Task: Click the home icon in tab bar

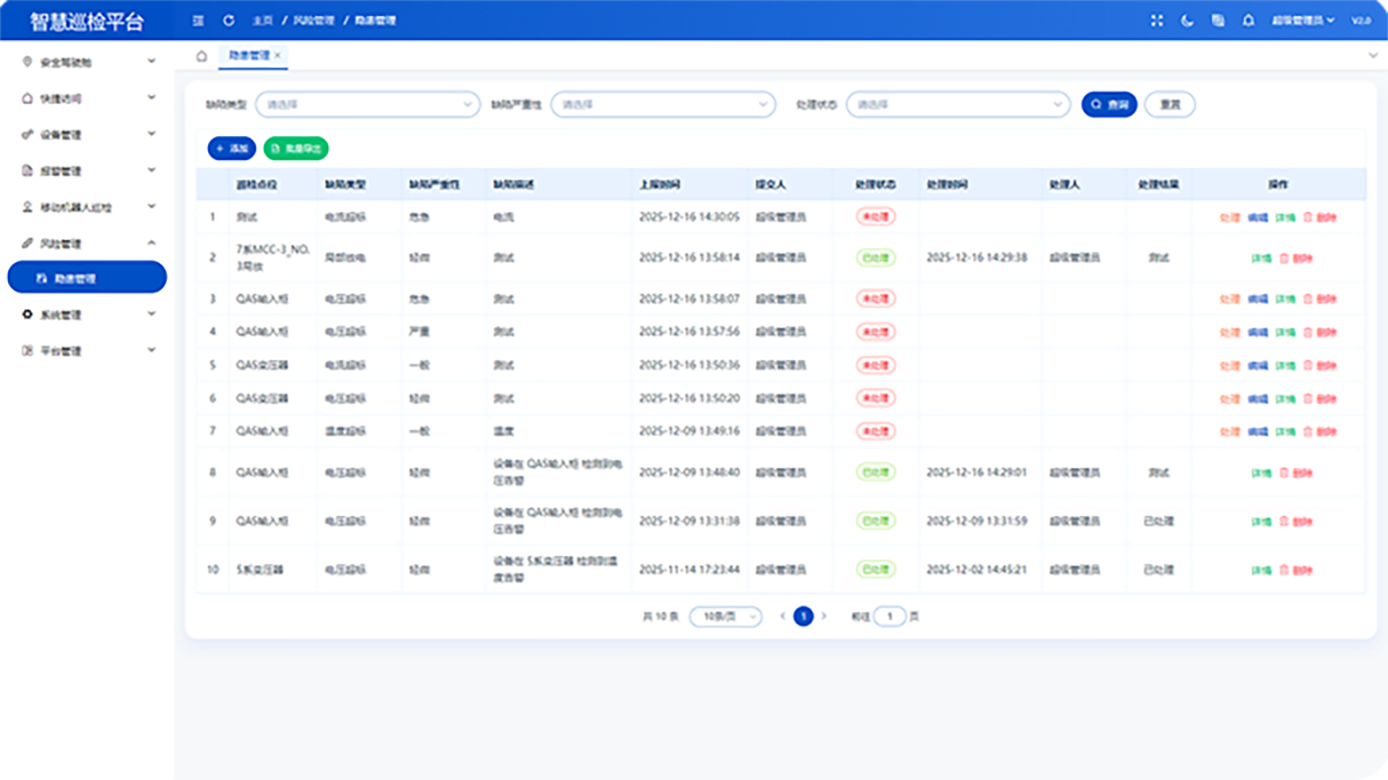Action: point(201,56)
